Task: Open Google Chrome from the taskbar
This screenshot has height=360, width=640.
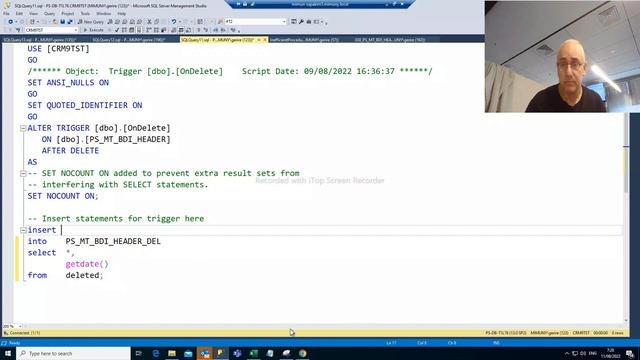Action: (x=302, y=353)
